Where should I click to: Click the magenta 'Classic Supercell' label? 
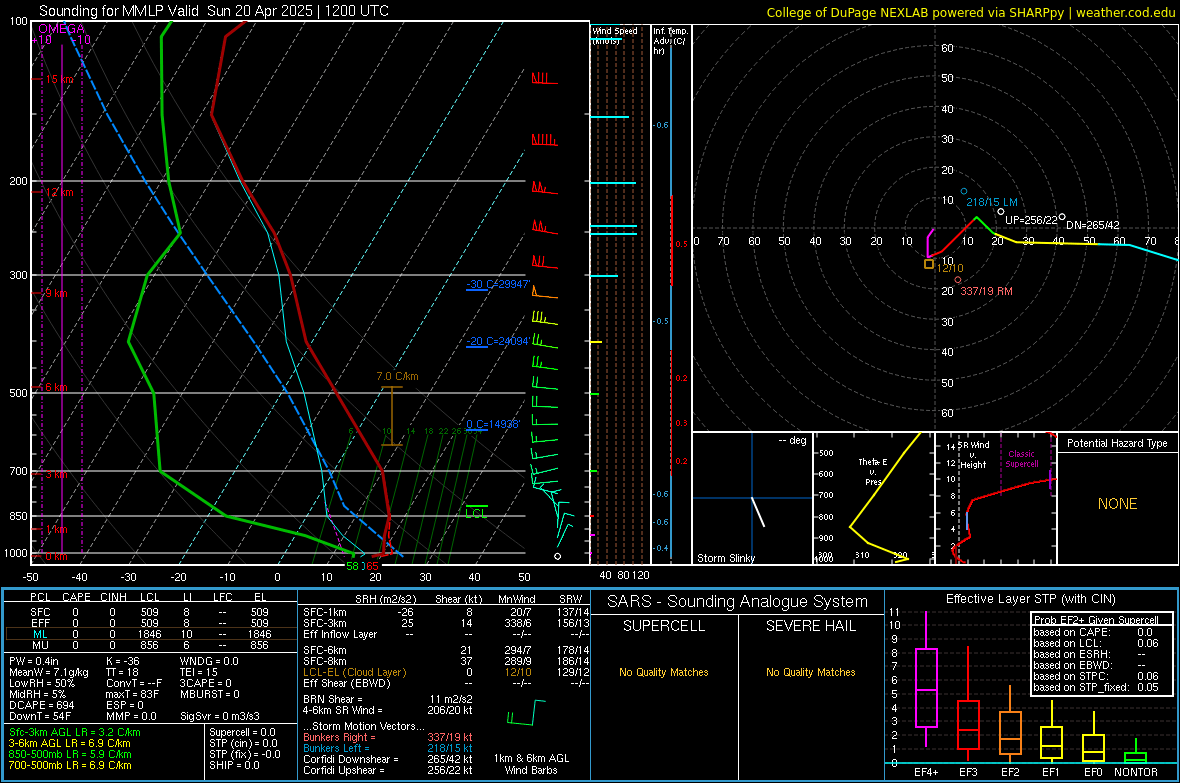[1022, 459]
